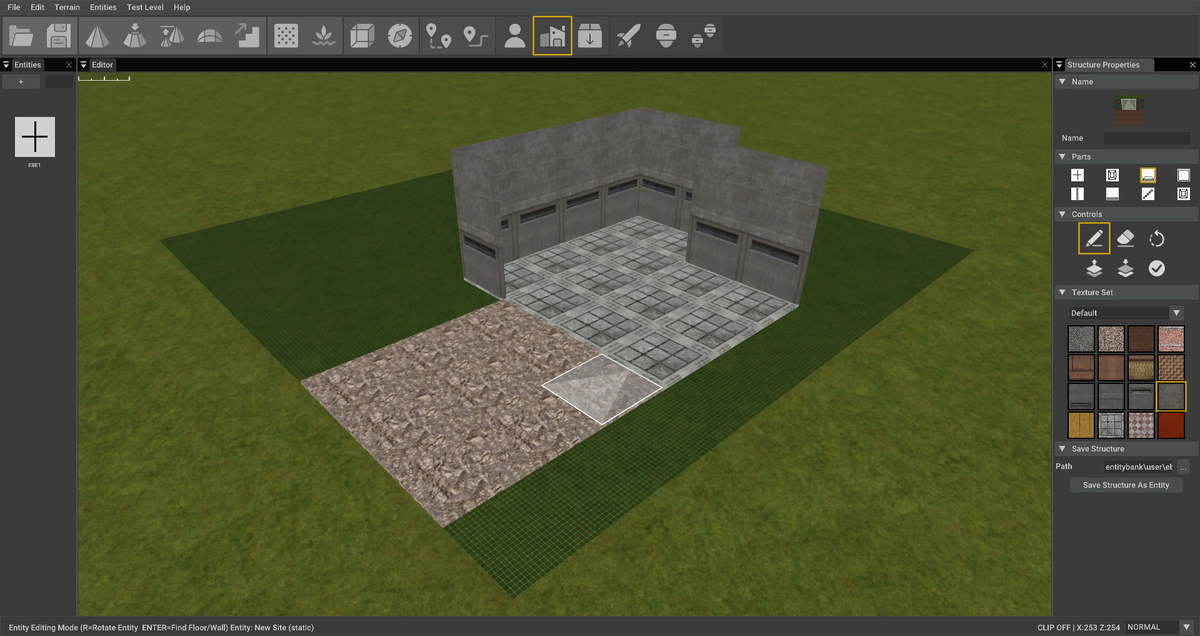Screen dimensions: 1200x636
Task: Select the red brick texture swatch
Action: [x=1171, y=338]
